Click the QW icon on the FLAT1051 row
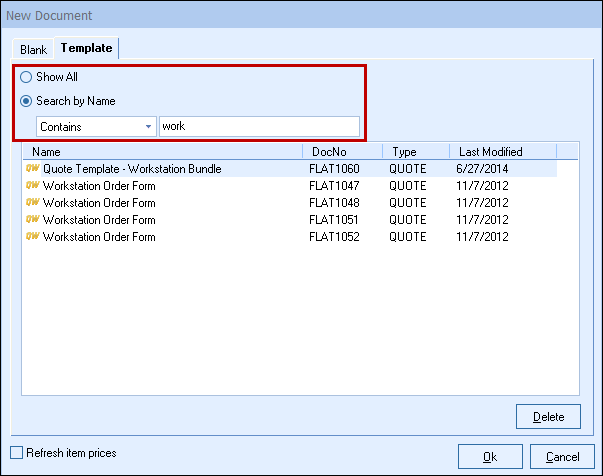 tap(32, 220)
